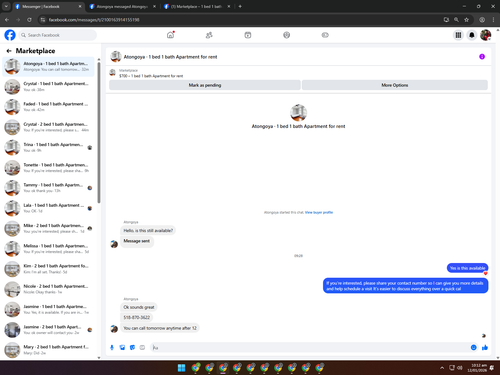The width and height of the screenshot is (500, 375).
Task: Open Mary 2 bed 1 bath conversation
Action: point(49,350)
